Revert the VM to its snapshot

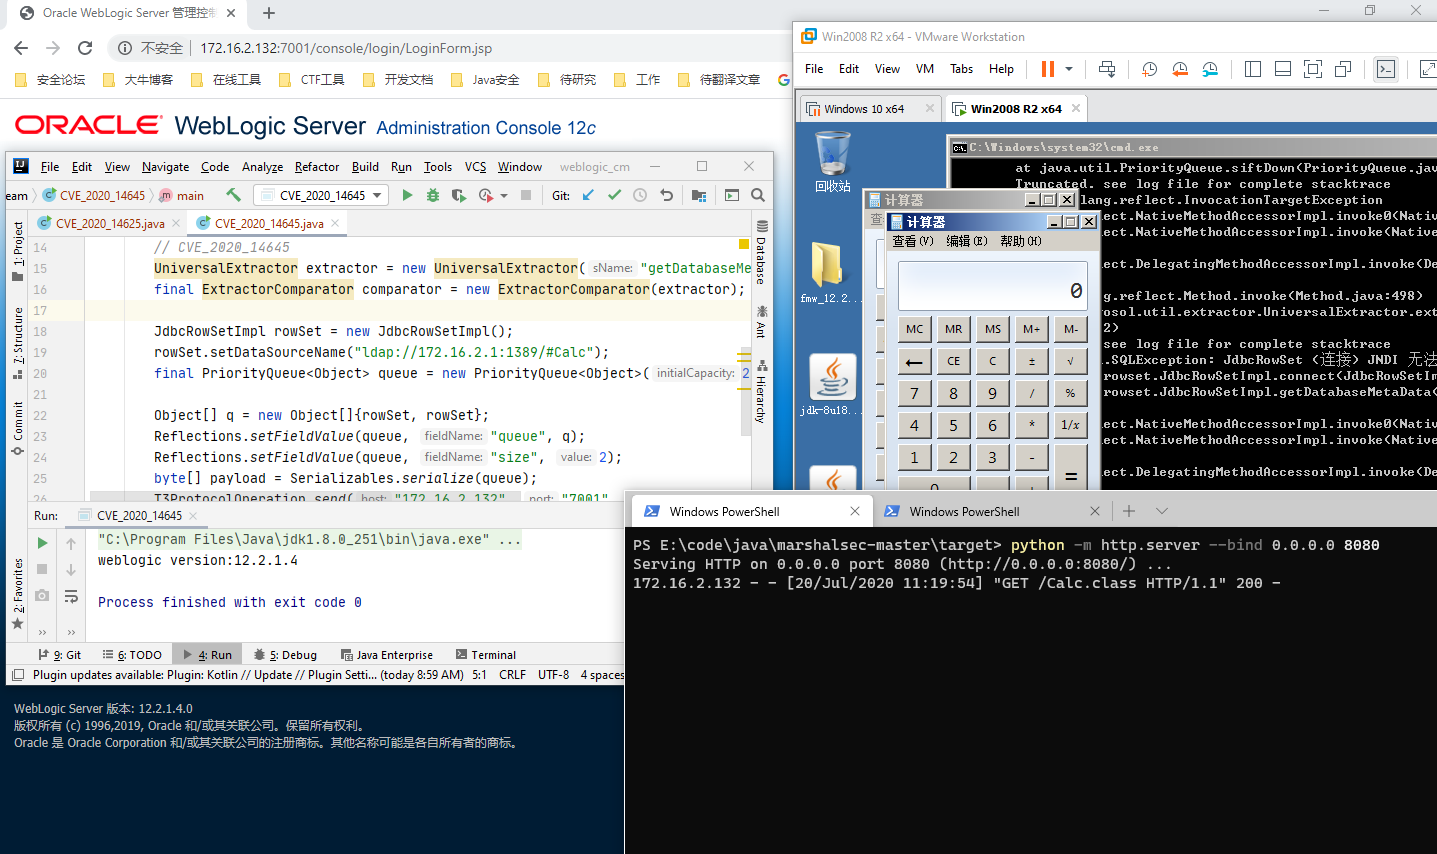[x=1180, y=69]
